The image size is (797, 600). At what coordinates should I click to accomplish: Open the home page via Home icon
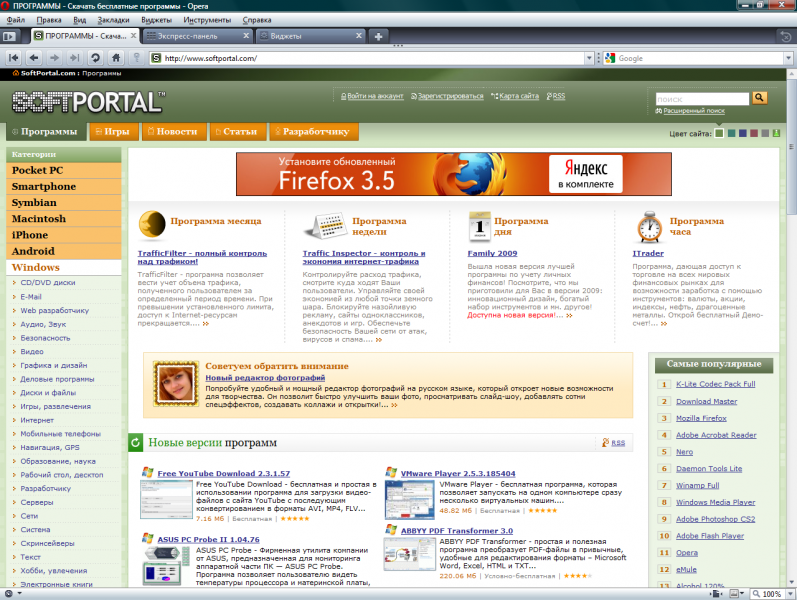(x=116, y=58)
